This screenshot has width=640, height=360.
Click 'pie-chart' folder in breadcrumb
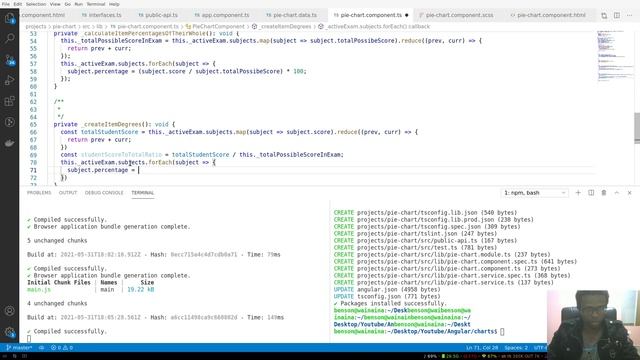click(64, 27)
